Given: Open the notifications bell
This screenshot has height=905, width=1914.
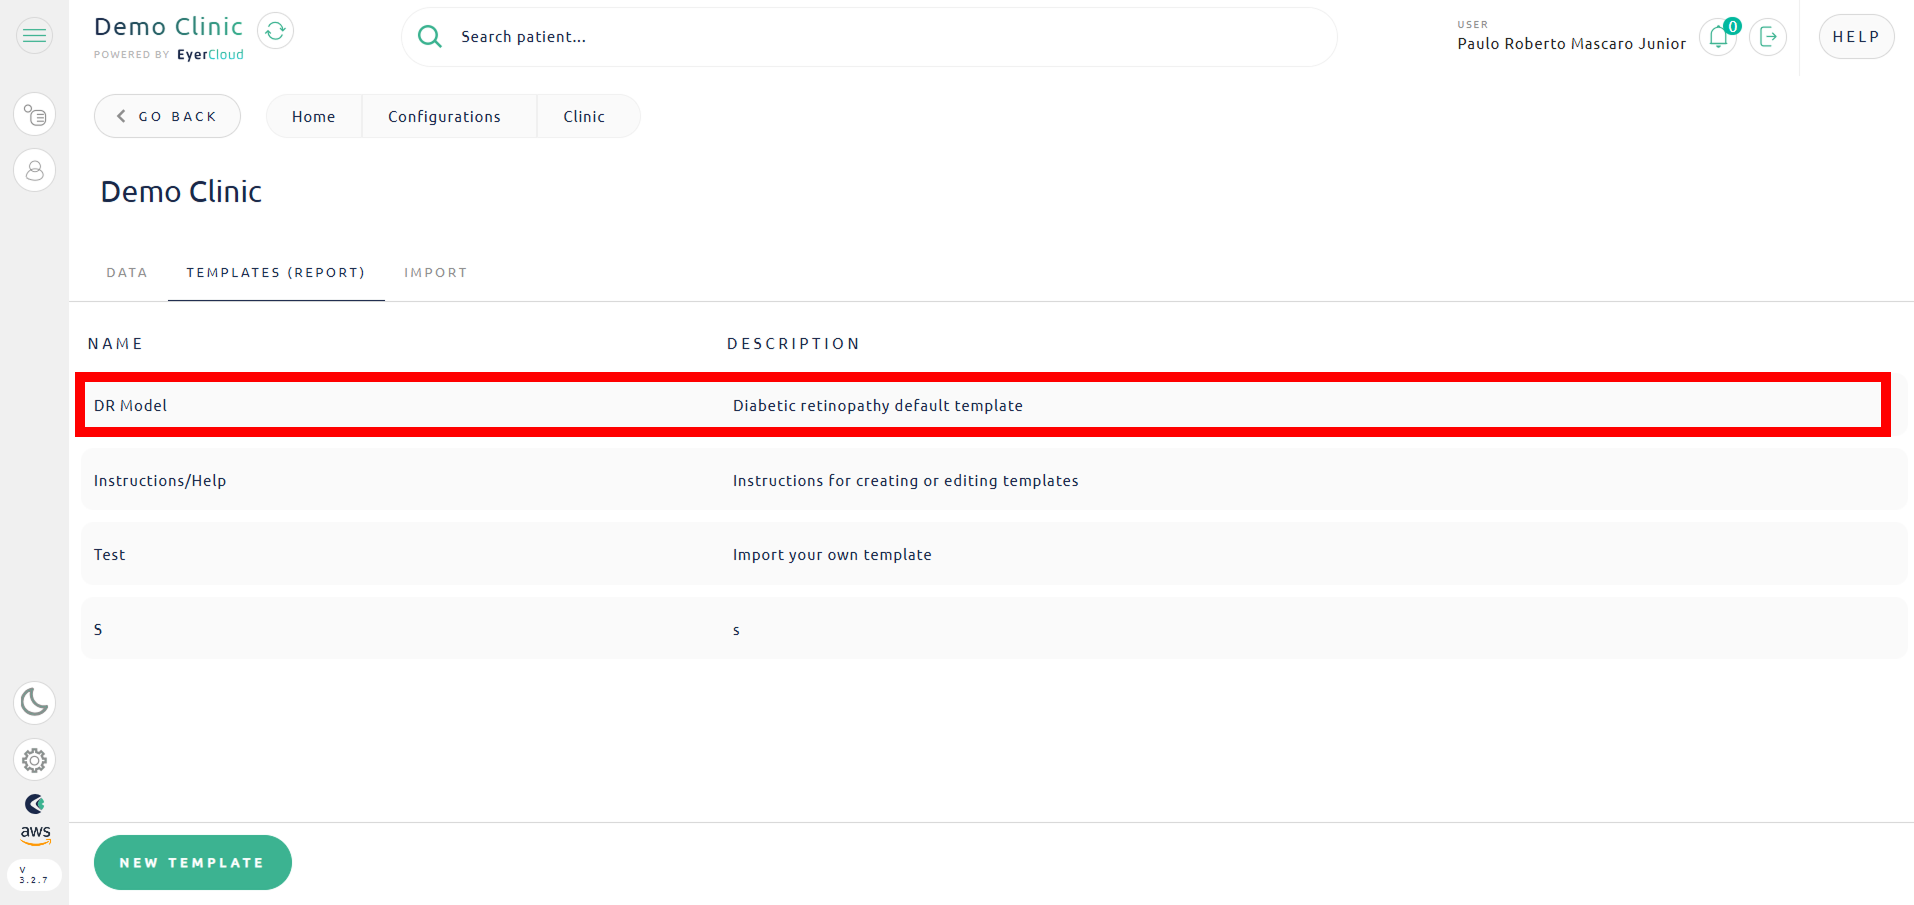Looking at the screenshot, I should 1718,37.
